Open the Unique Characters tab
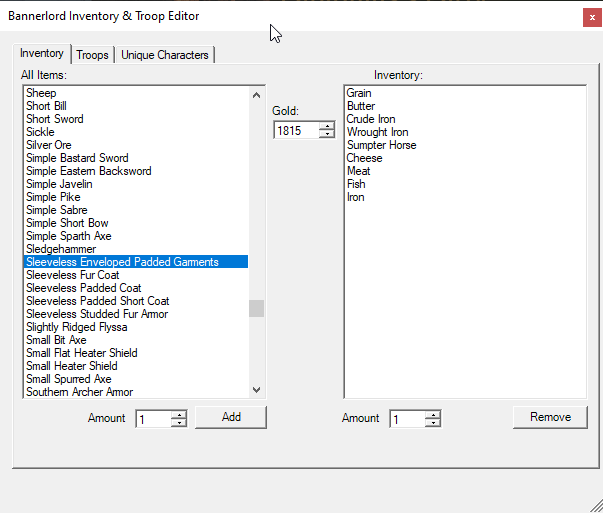This screenshot has height=513, width=603. coord(165,55)
